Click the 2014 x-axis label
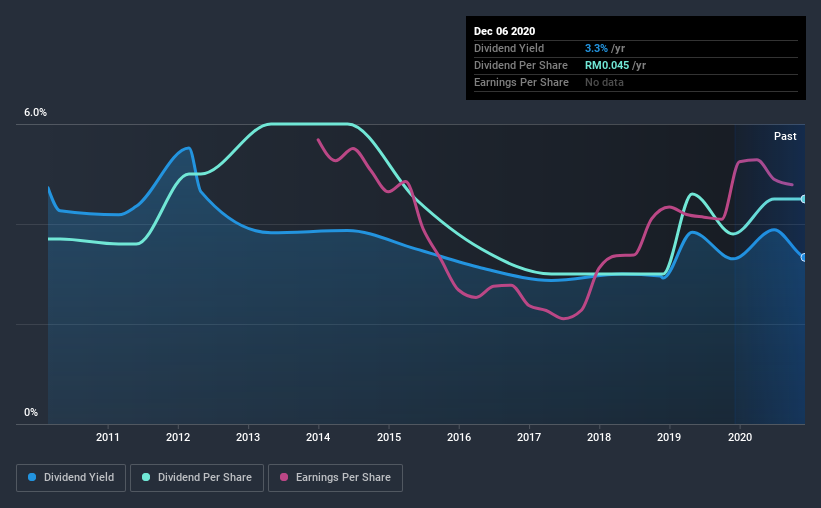Screen dimensions: 821x508 pos(318,437)
